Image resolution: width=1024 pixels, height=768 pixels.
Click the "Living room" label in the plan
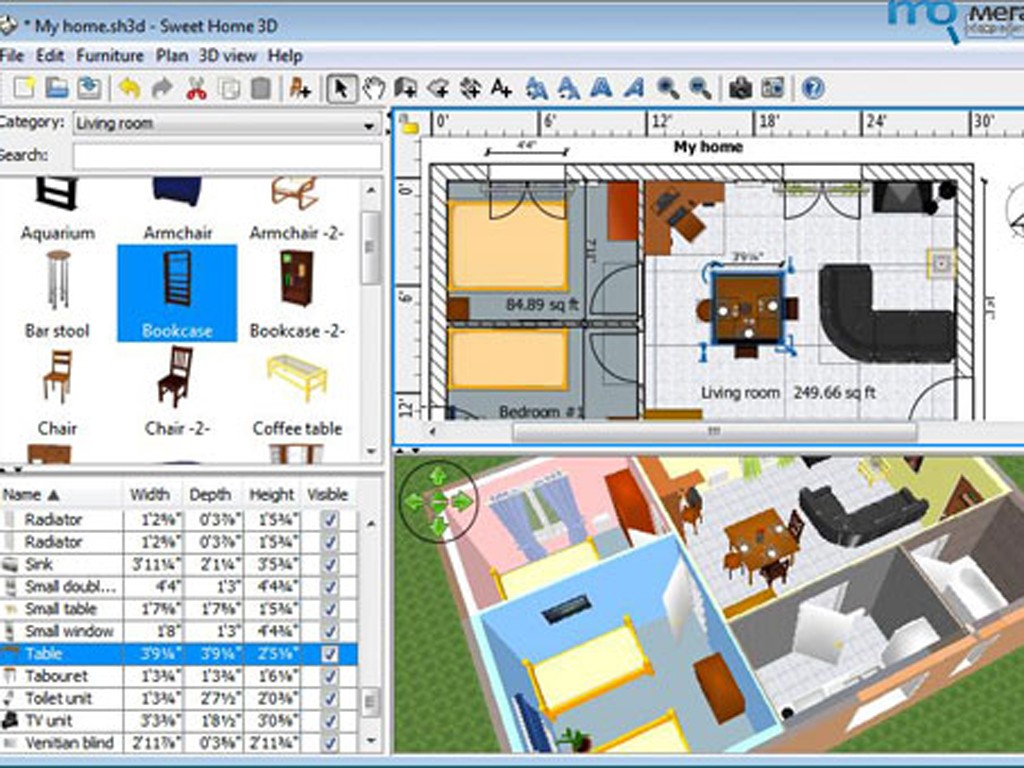tap(740, 393)
